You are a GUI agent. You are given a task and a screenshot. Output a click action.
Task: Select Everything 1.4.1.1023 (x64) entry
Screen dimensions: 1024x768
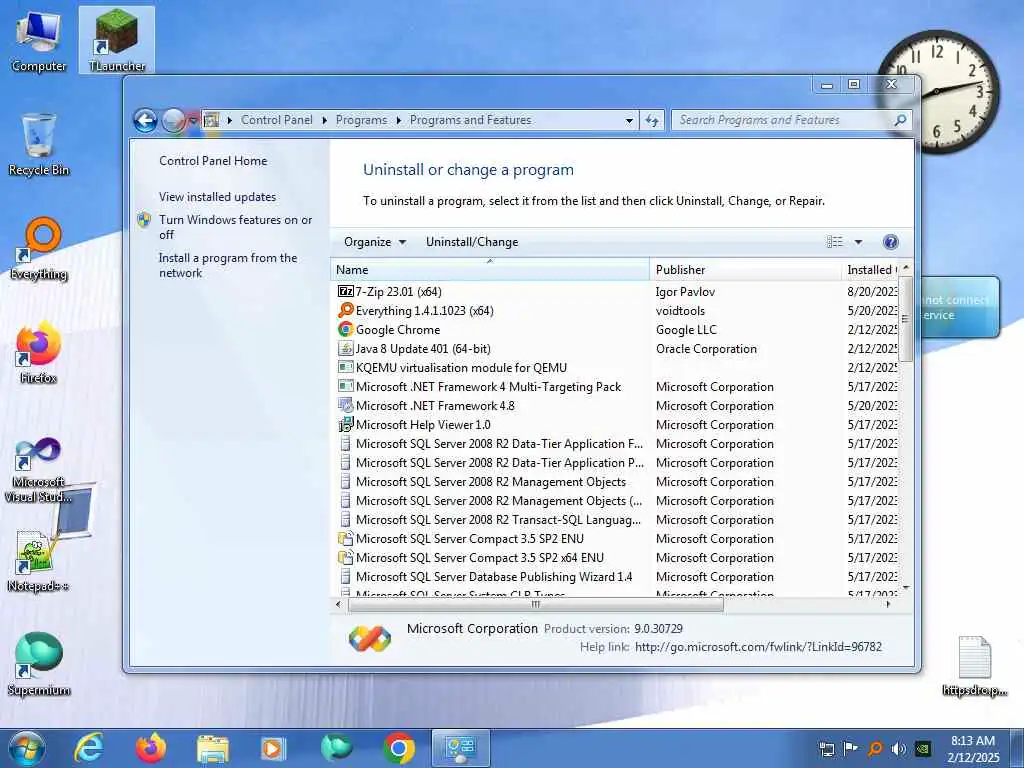(424, 311)
